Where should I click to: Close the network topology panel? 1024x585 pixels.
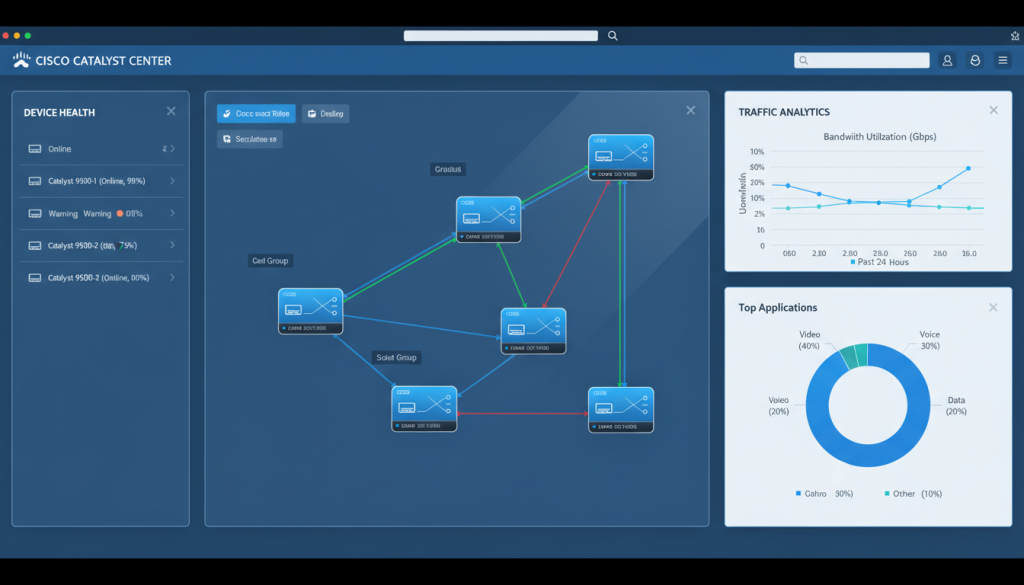pyautogui.click(x=691, y=110)
